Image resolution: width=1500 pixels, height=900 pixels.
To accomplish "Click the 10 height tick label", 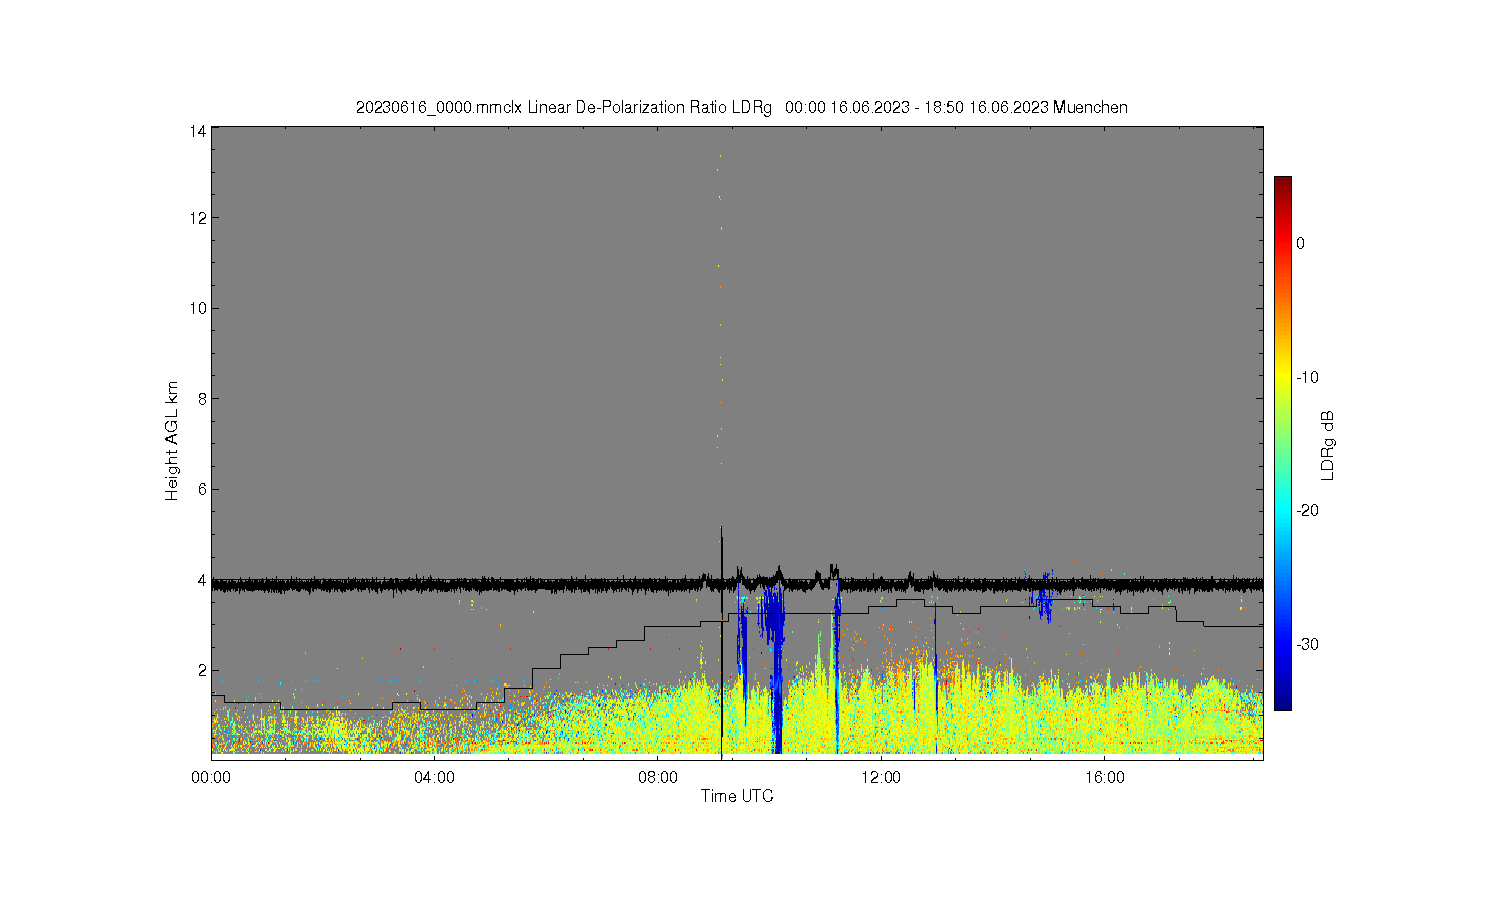I will point(198,308).
